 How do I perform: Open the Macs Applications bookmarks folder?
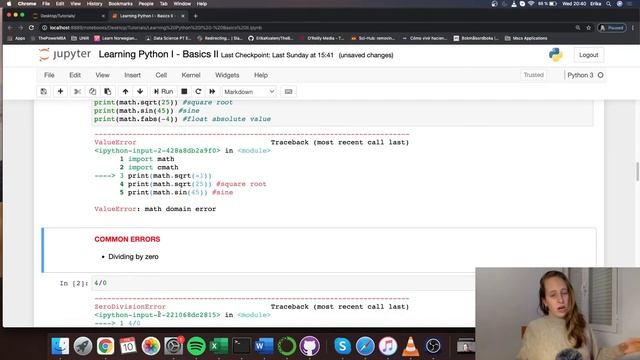click(x=526, y=38)
